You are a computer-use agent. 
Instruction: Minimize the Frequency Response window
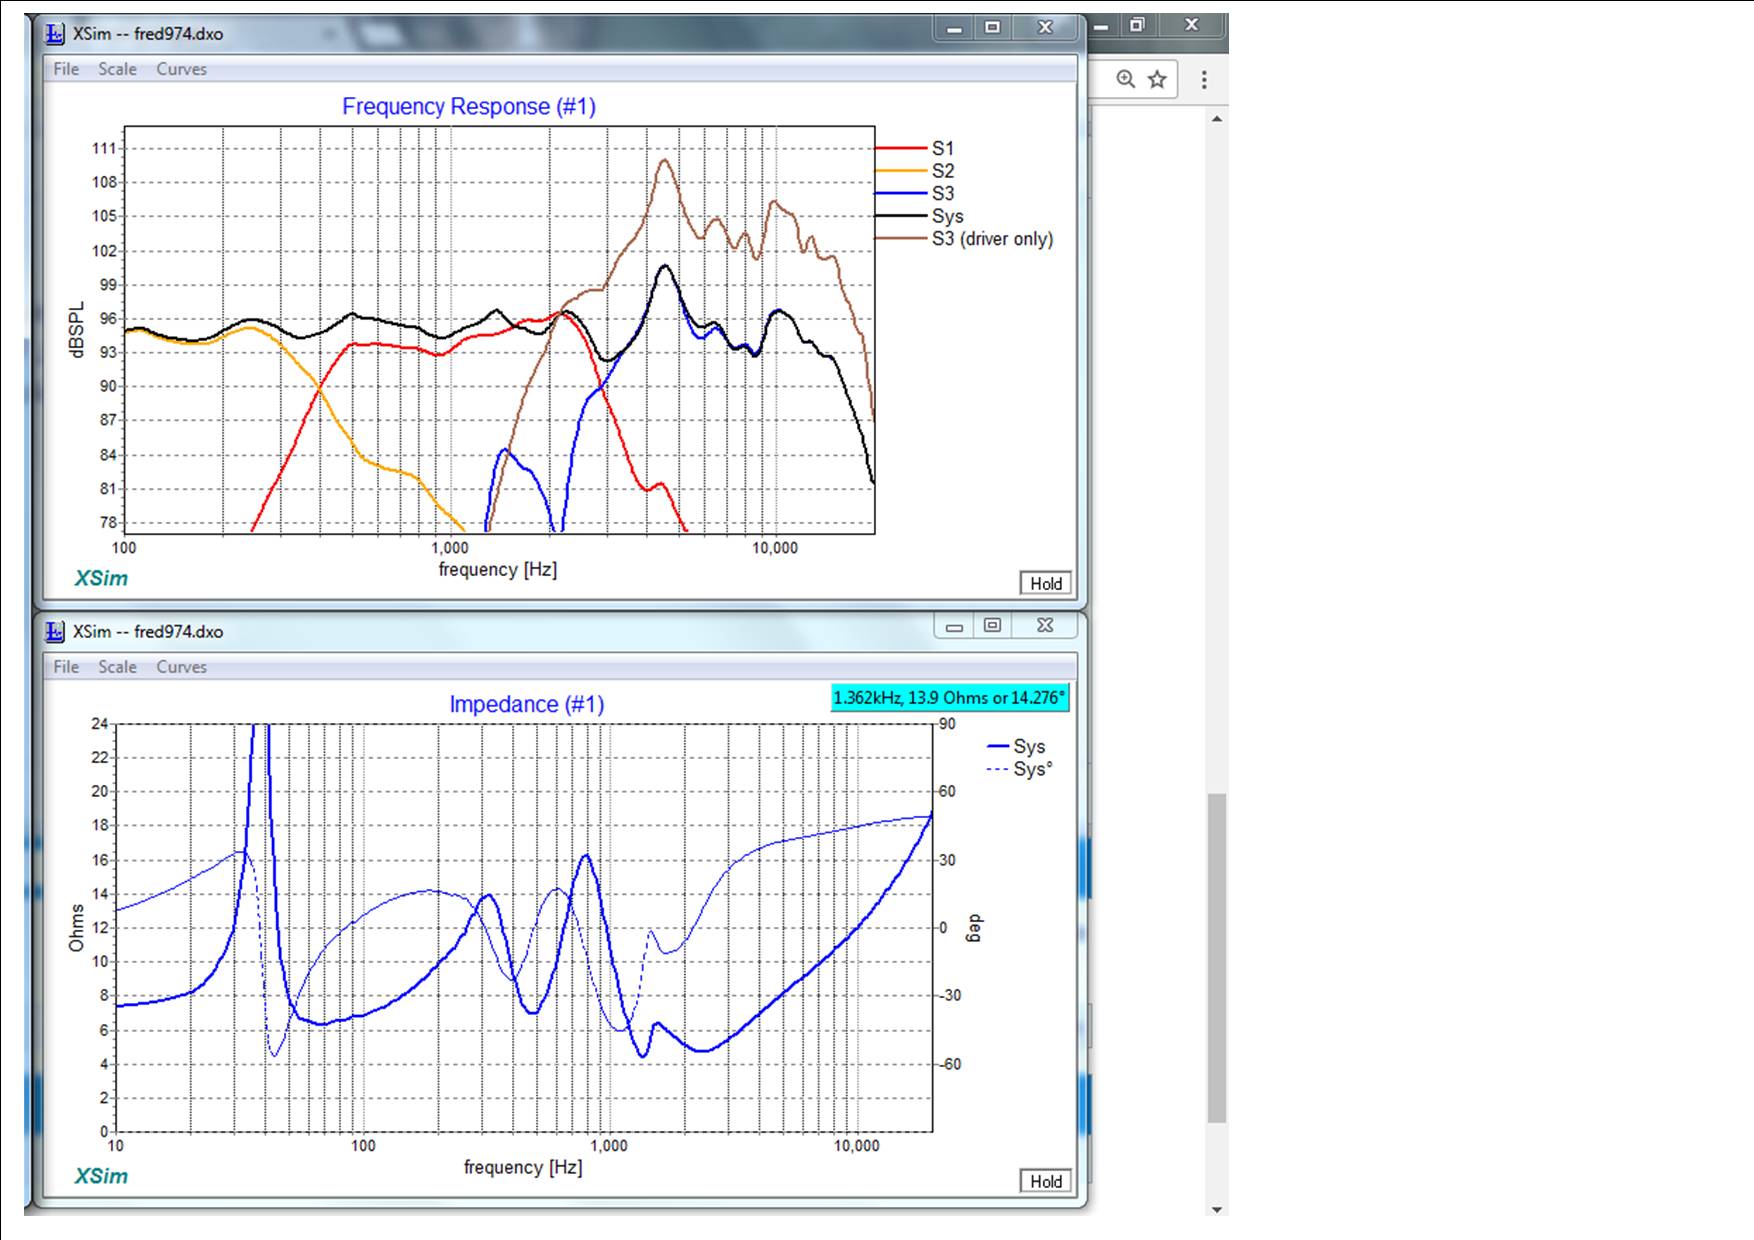point(954,28)
